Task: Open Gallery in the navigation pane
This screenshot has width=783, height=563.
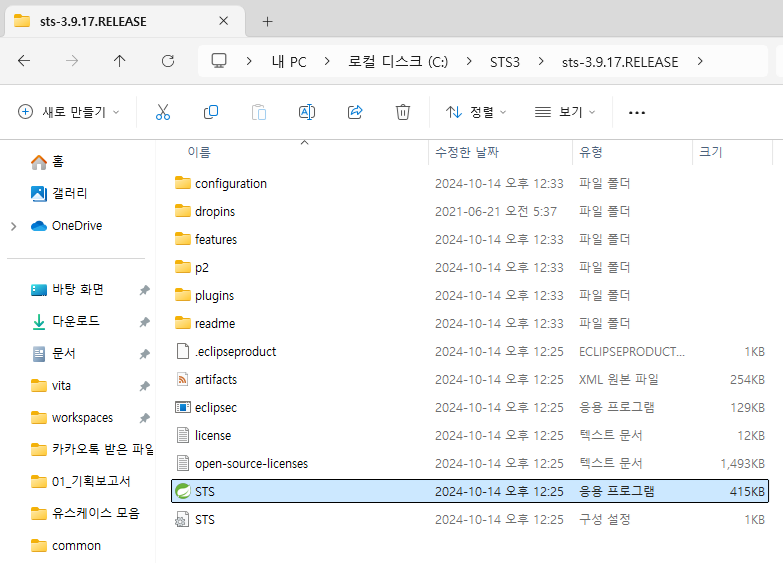Action: (x=59, y=194)
